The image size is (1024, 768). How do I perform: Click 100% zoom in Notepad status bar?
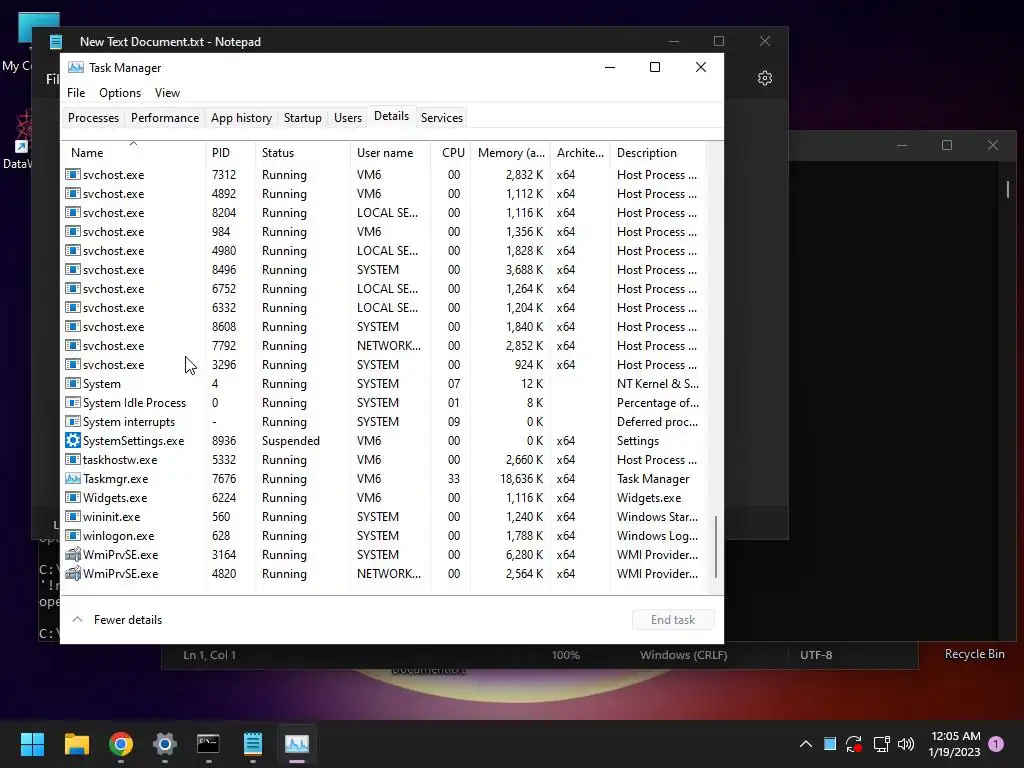click(x=566, y=655)
